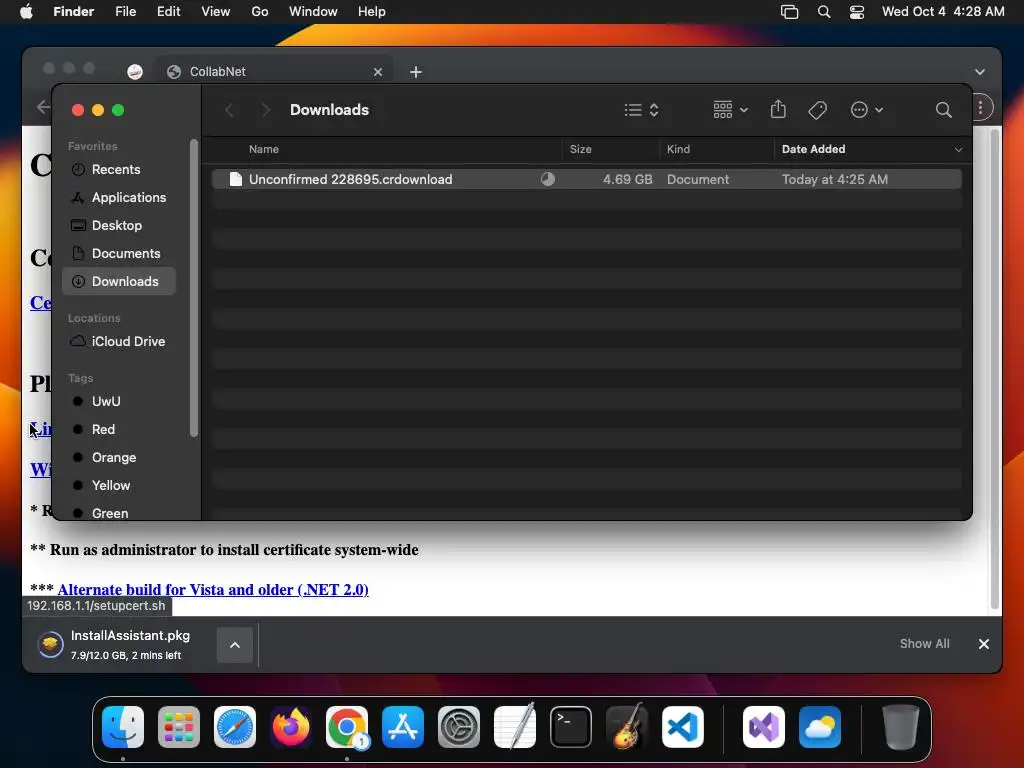1024x768 pixels.
Task: Sort by the Size column header
Action: pos(581,150)
